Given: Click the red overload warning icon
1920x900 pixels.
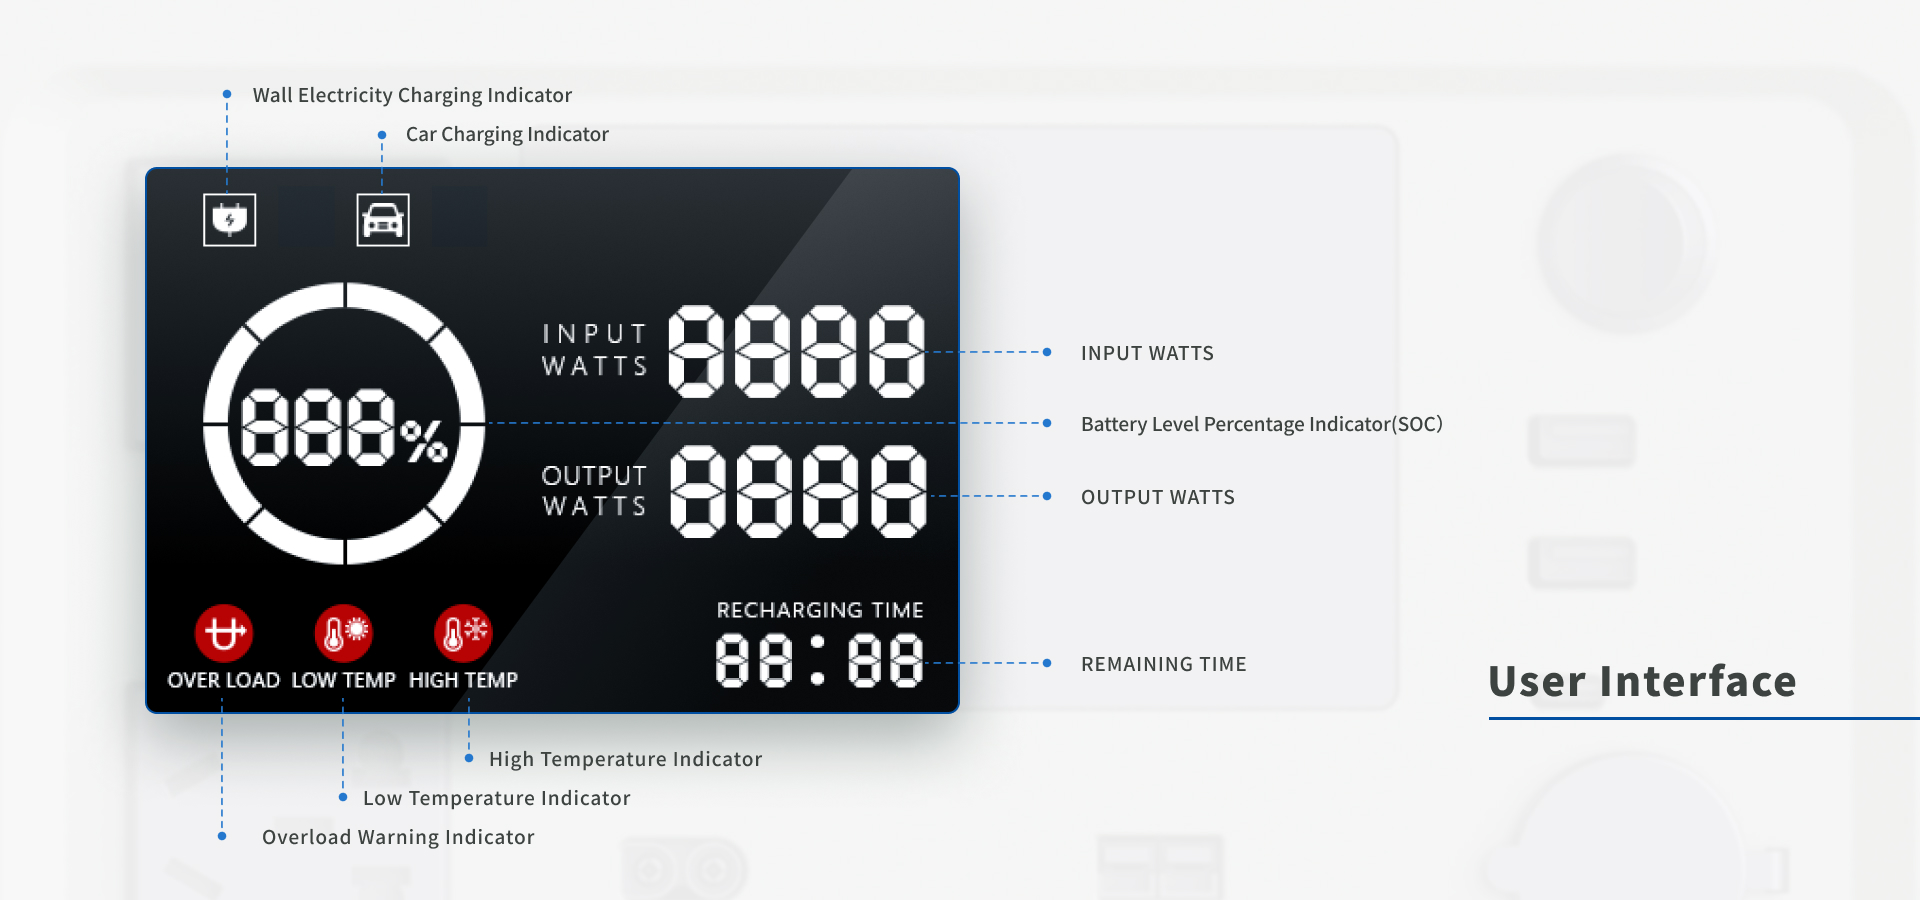Looking at the screenshot, I should coord(224,633).
